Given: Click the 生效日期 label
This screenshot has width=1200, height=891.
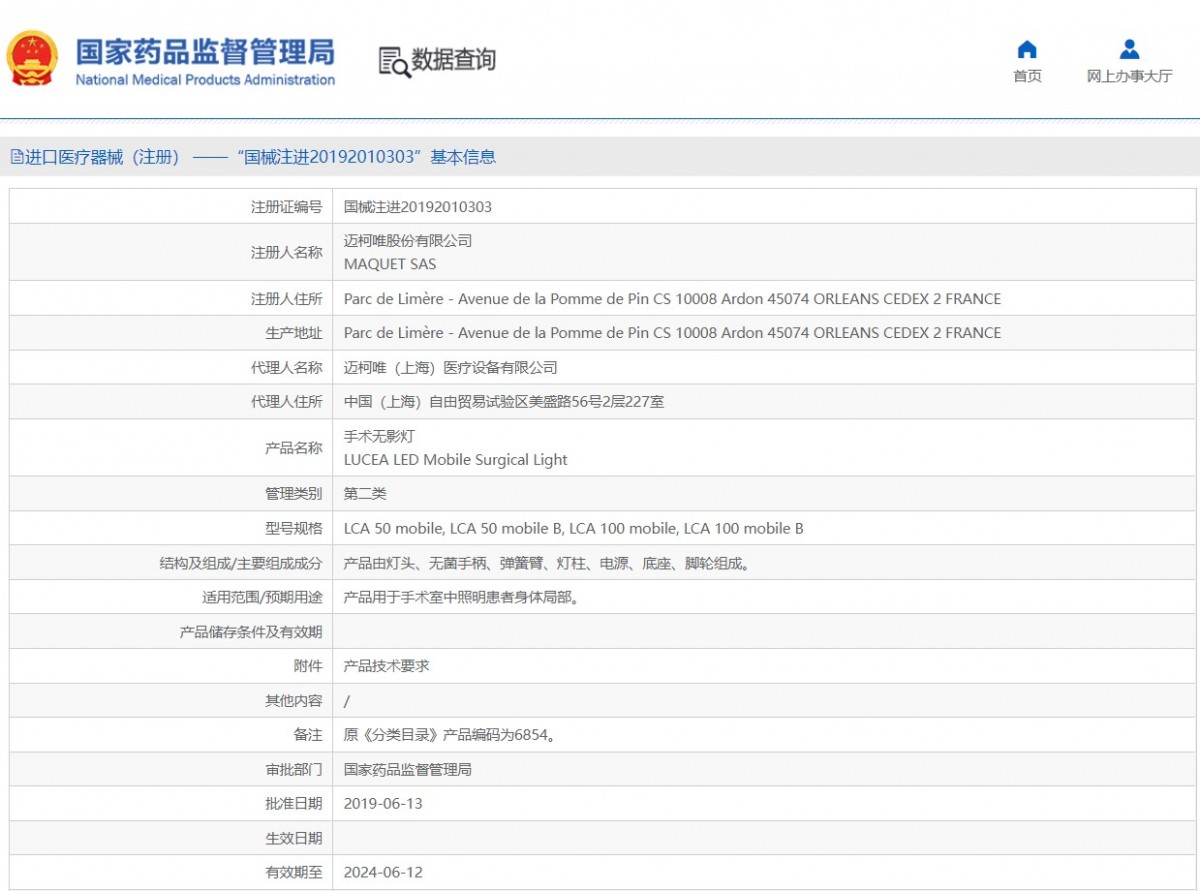Looking at the screenshot, I should (293, 838).
